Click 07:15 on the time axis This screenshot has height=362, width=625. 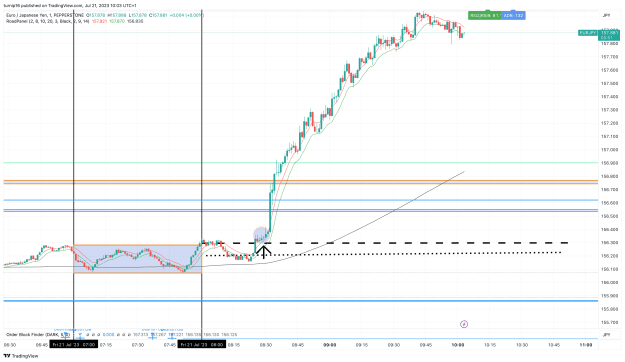point(106,345)
